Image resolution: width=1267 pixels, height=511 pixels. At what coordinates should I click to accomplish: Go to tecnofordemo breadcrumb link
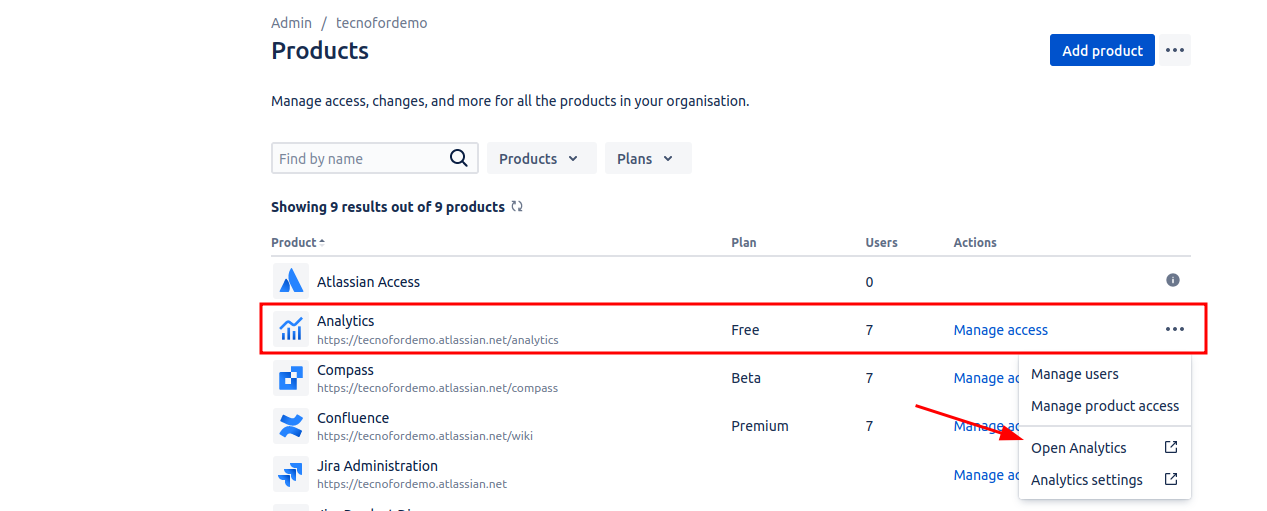click(x=381, y=22)
